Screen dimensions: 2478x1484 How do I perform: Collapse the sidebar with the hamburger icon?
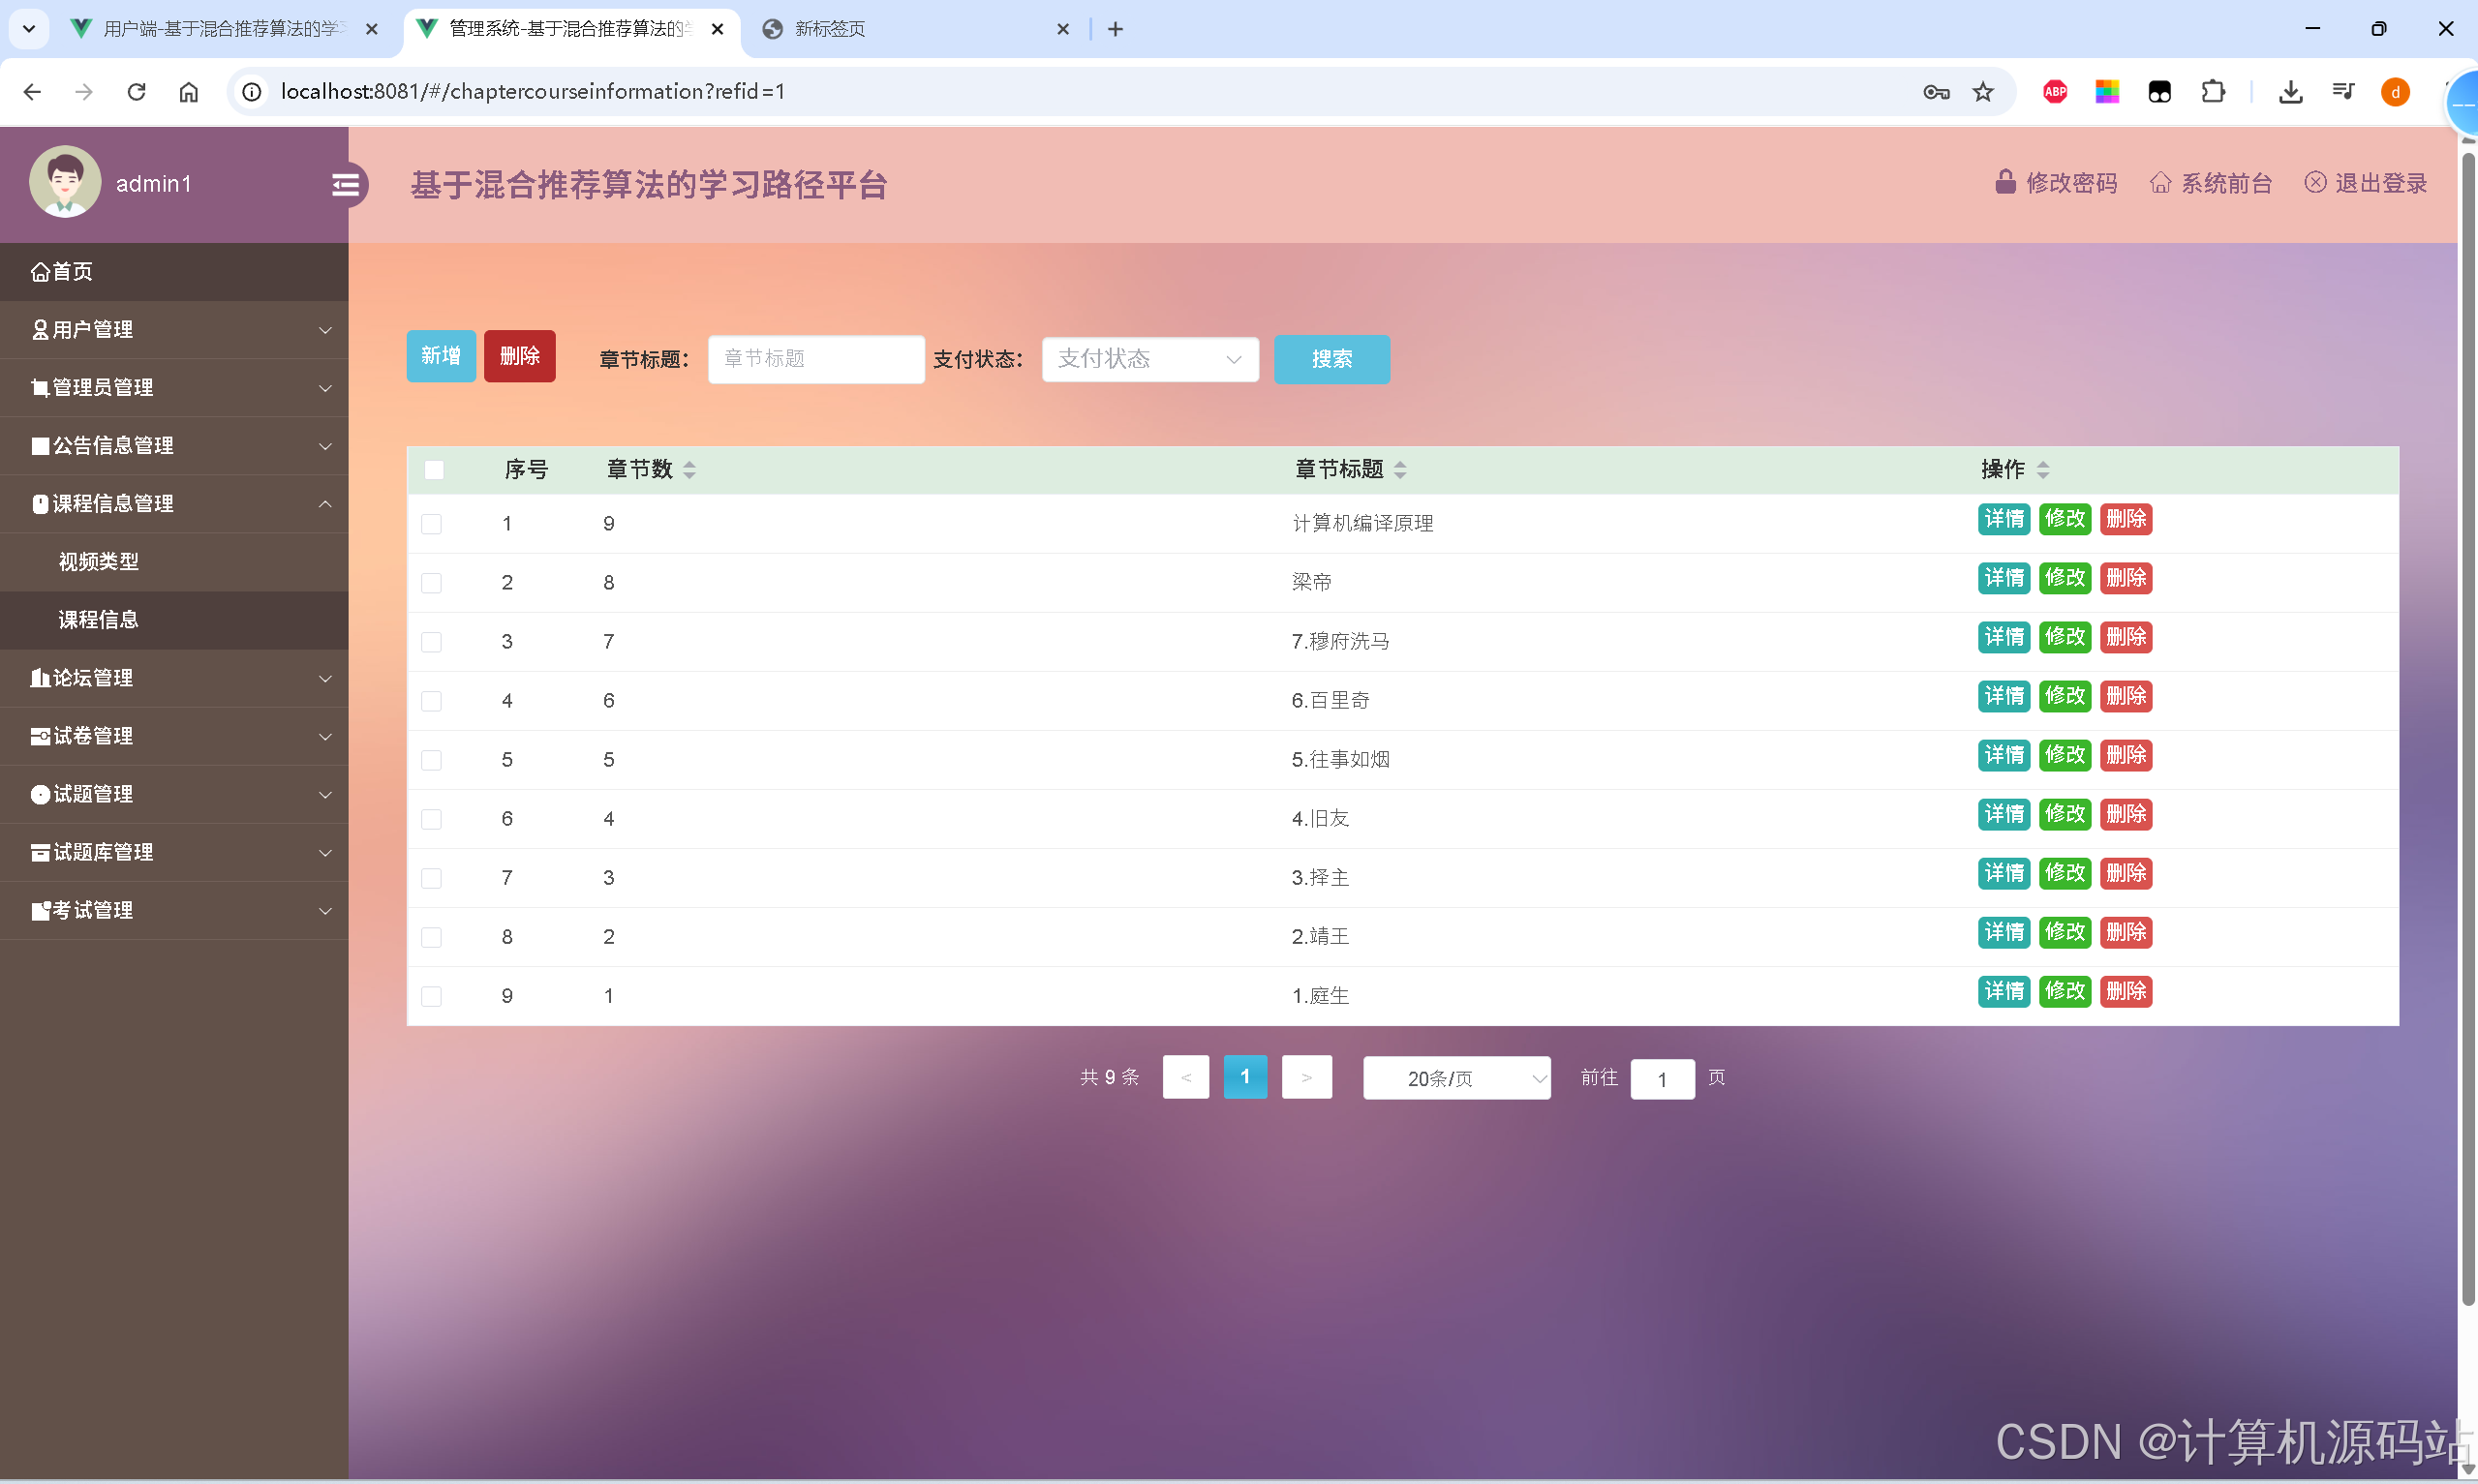coord(347,185)
